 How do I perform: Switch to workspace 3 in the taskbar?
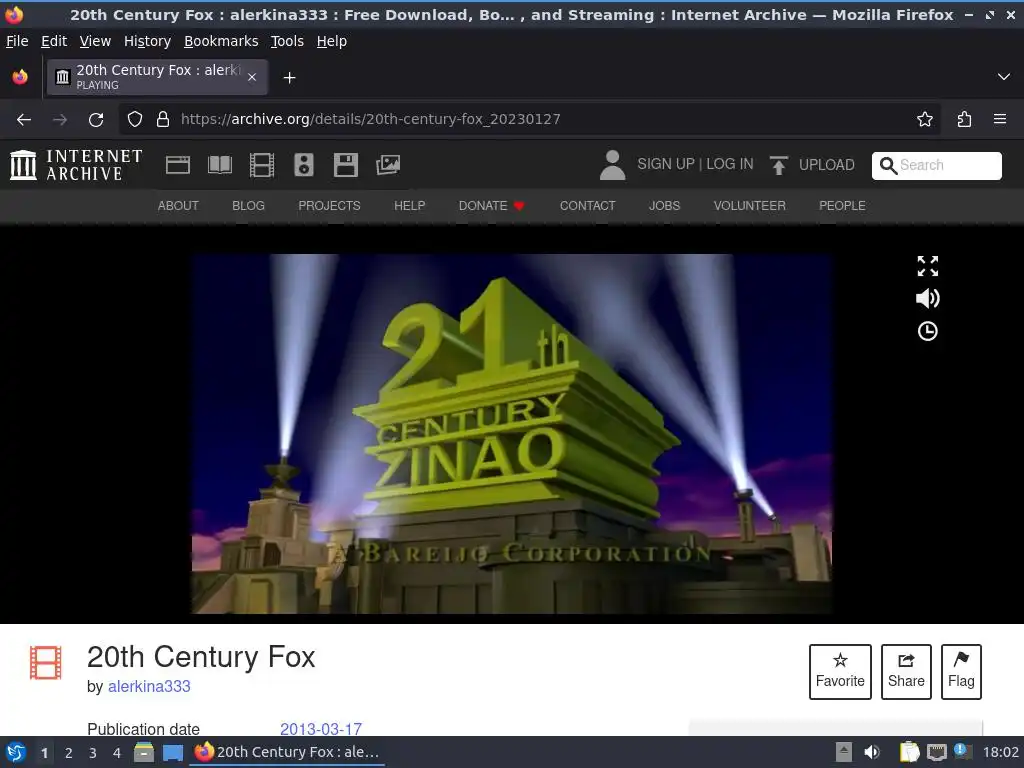[x=93, y=753]
